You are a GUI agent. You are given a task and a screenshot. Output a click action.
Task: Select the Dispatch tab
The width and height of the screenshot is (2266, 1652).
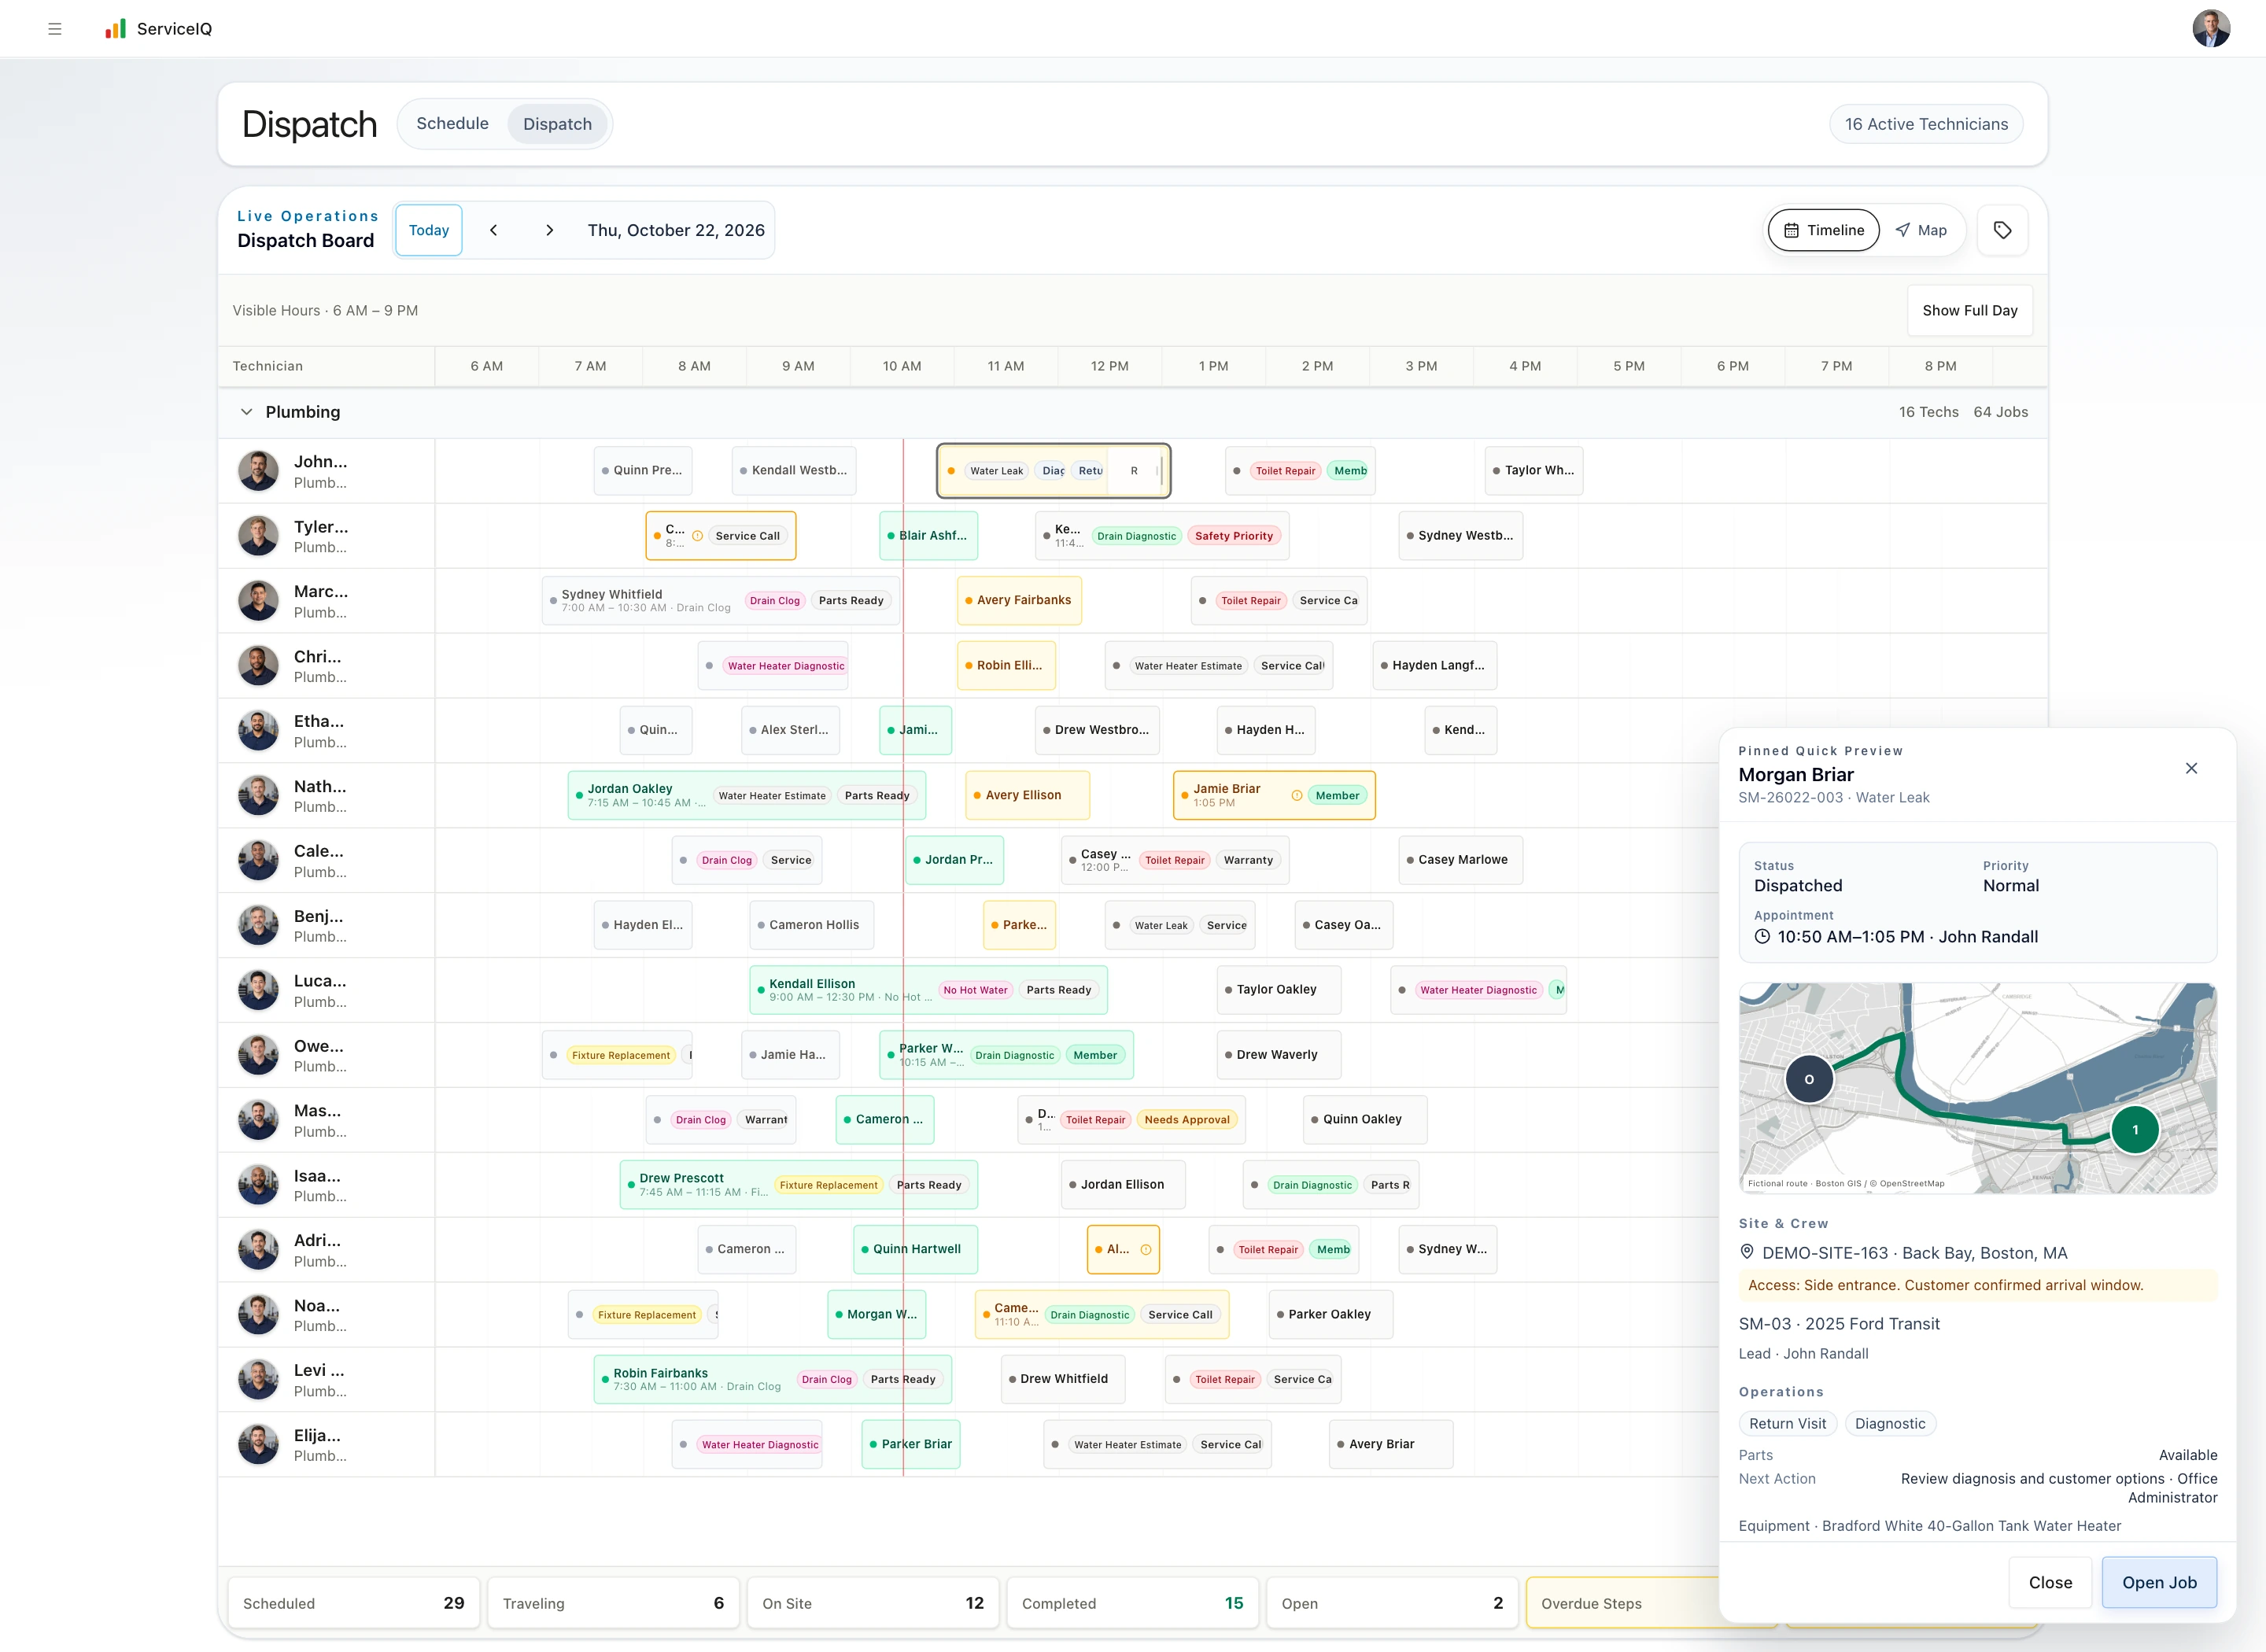[557, 124]
